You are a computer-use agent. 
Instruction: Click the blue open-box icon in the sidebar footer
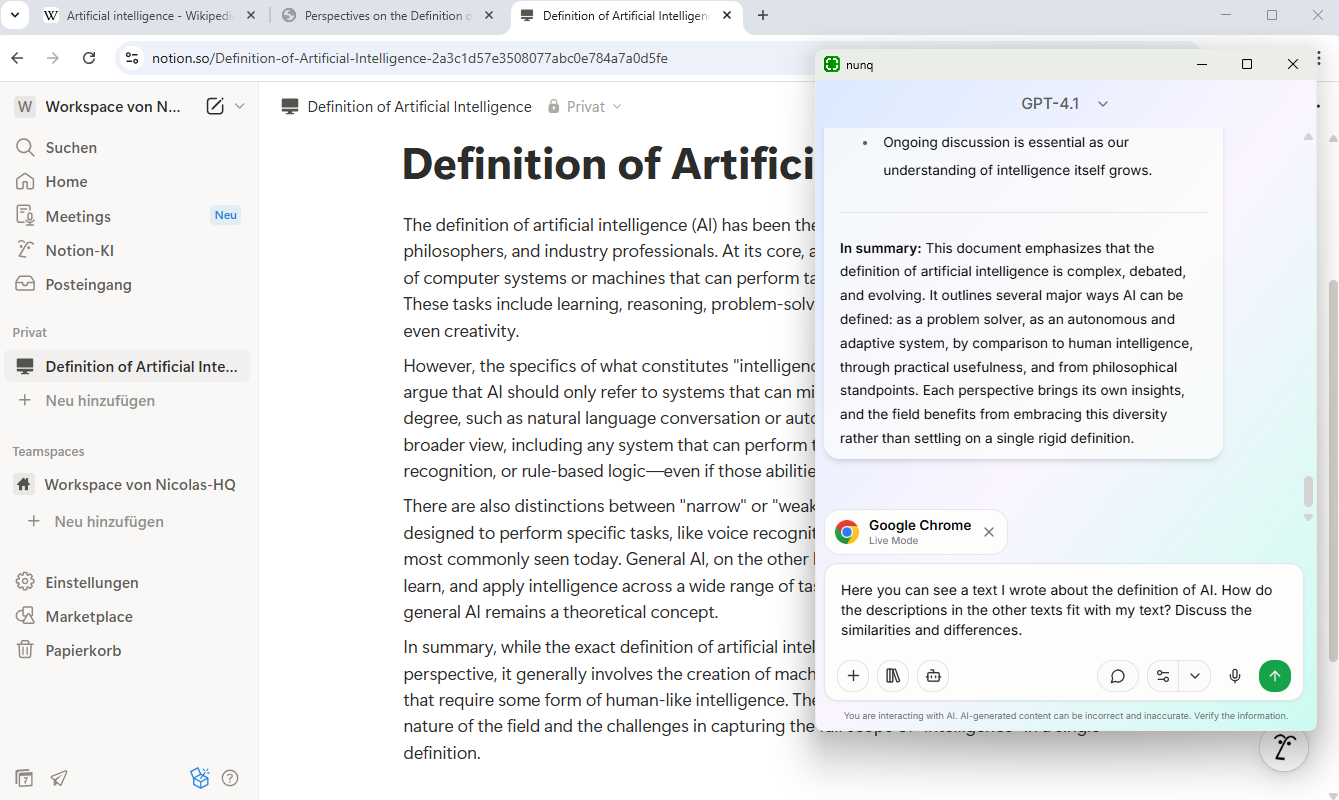tap(200, 778)
